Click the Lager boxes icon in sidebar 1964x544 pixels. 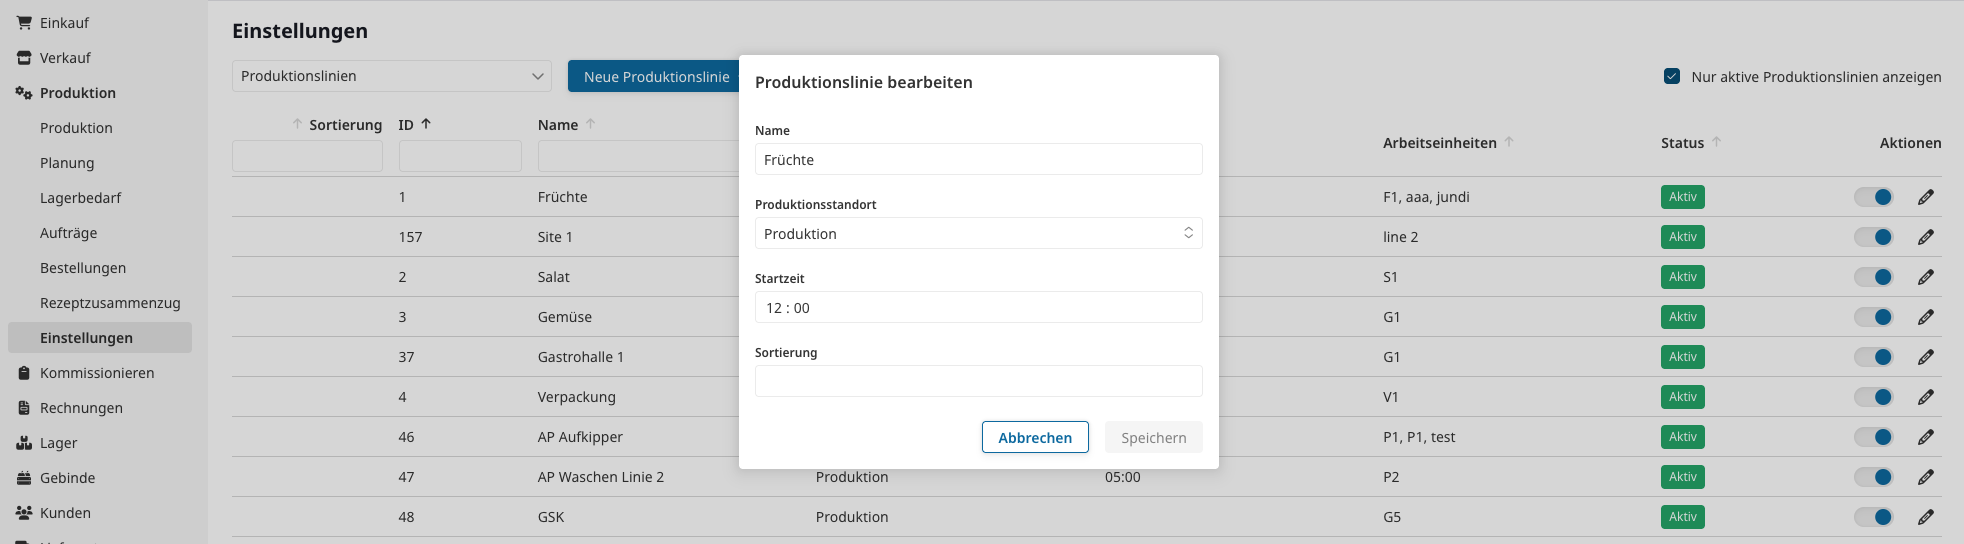24,443
